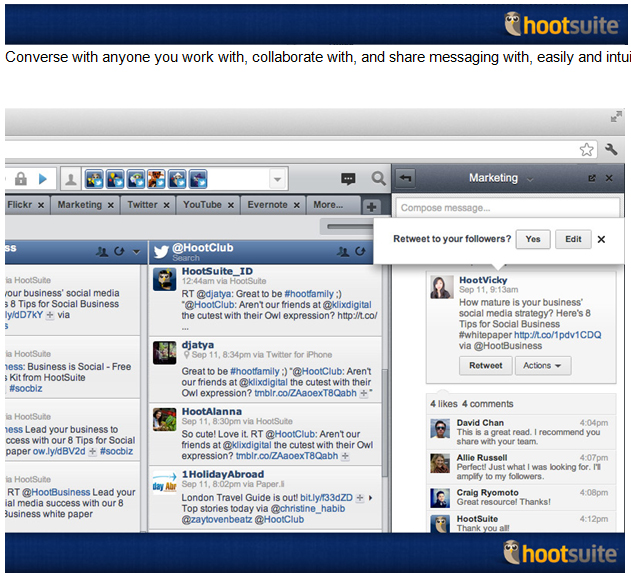Click Edit in the retweet prompt

(573, 239)
